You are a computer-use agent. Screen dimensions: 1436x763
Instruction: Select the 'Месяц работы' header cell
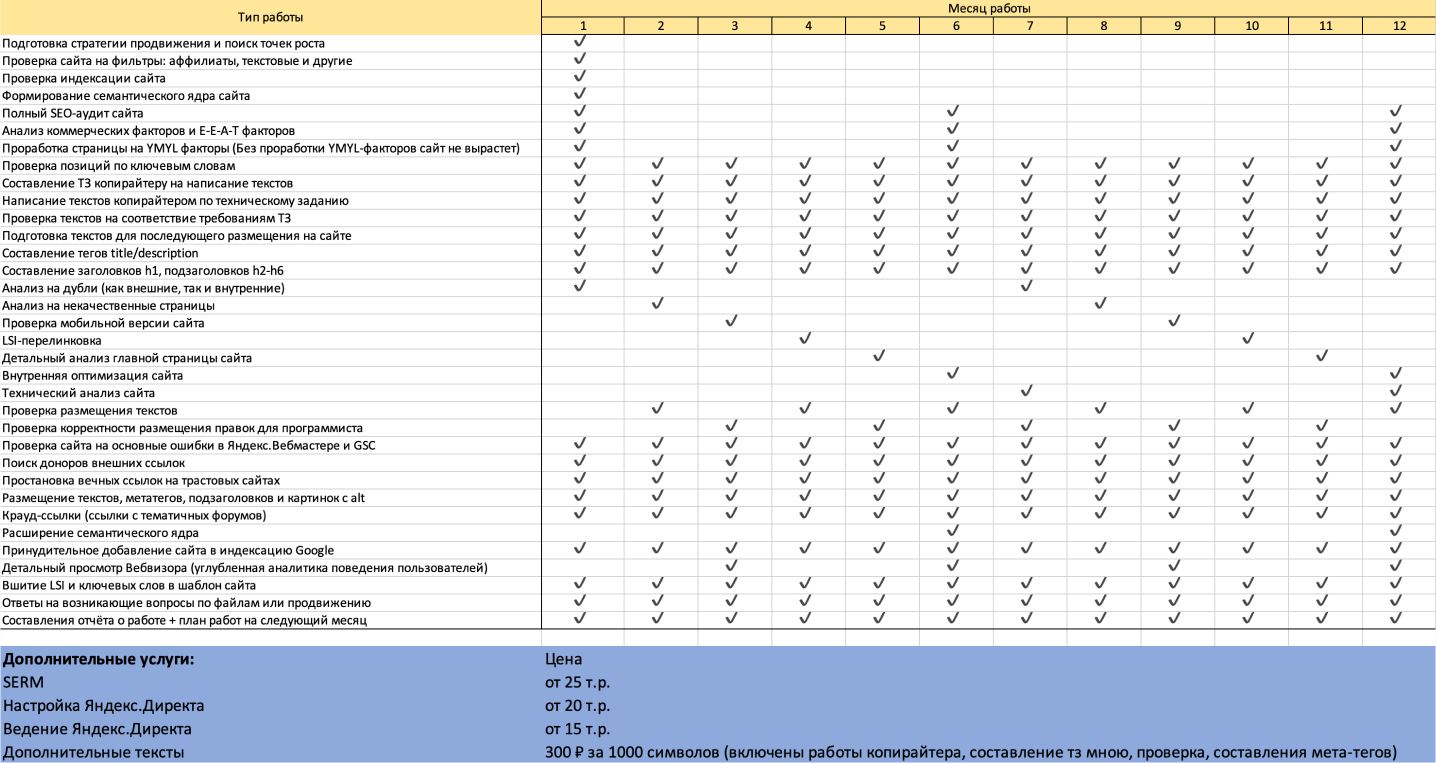pos(989,9)
